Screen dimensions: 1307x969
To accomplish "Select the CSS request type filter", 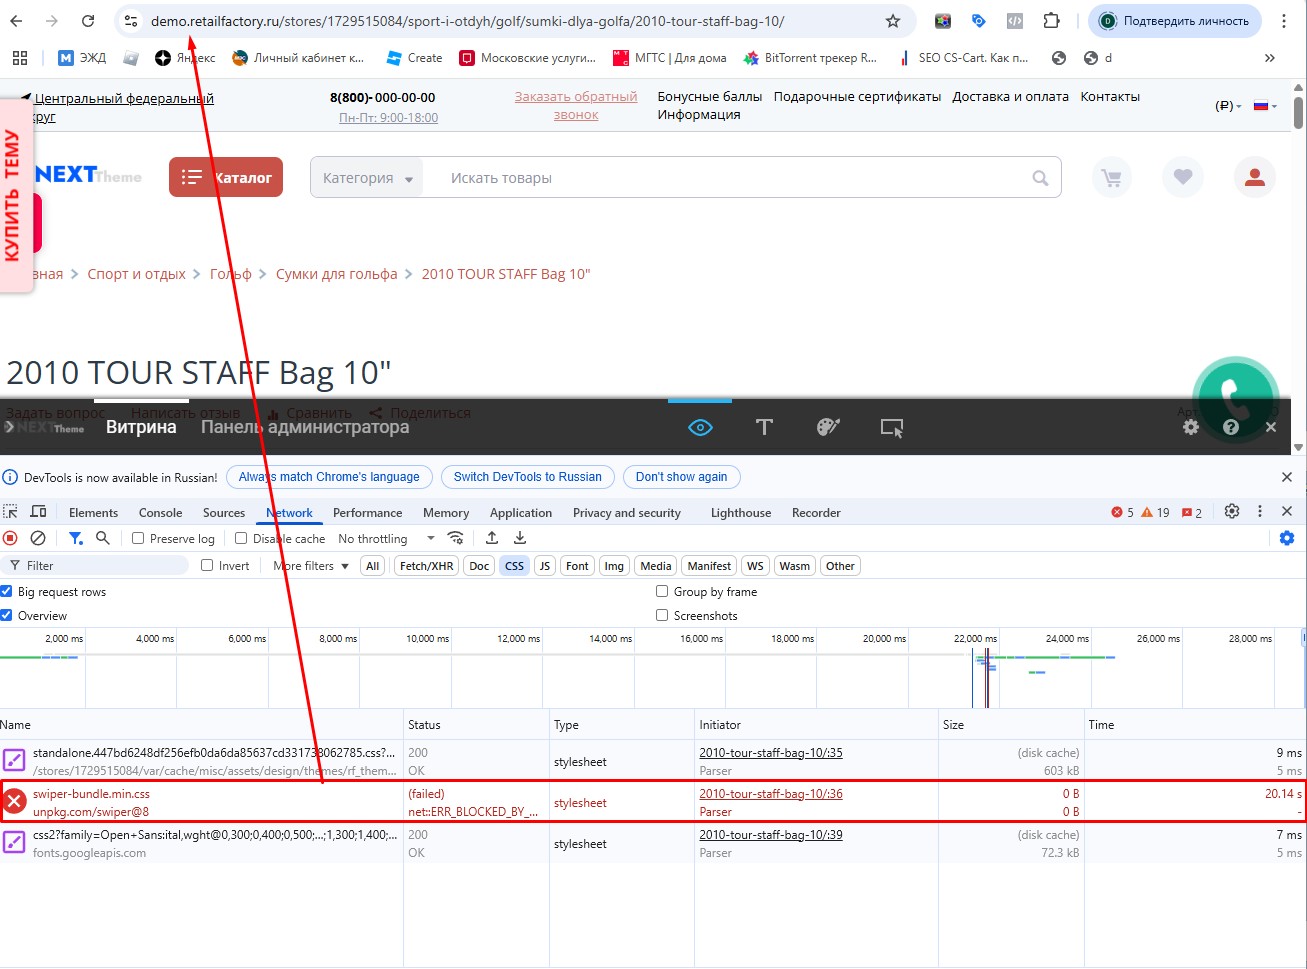I will 514,566.
